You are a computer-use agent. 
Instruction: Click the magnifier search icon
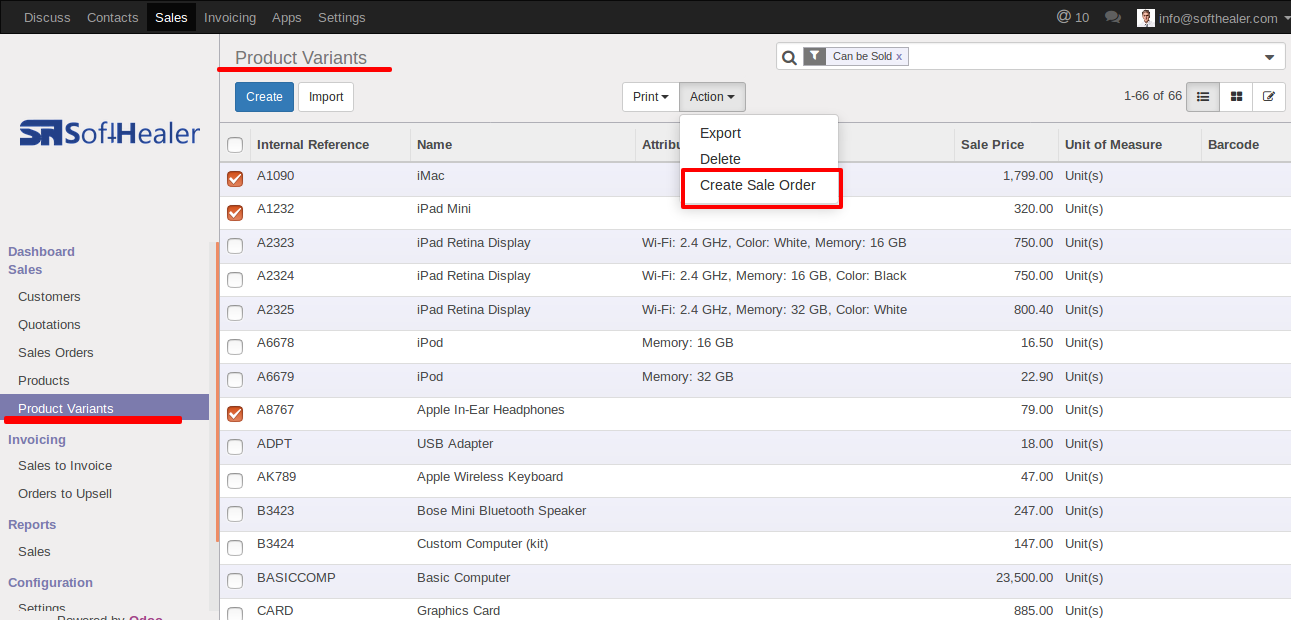point(790,57)
